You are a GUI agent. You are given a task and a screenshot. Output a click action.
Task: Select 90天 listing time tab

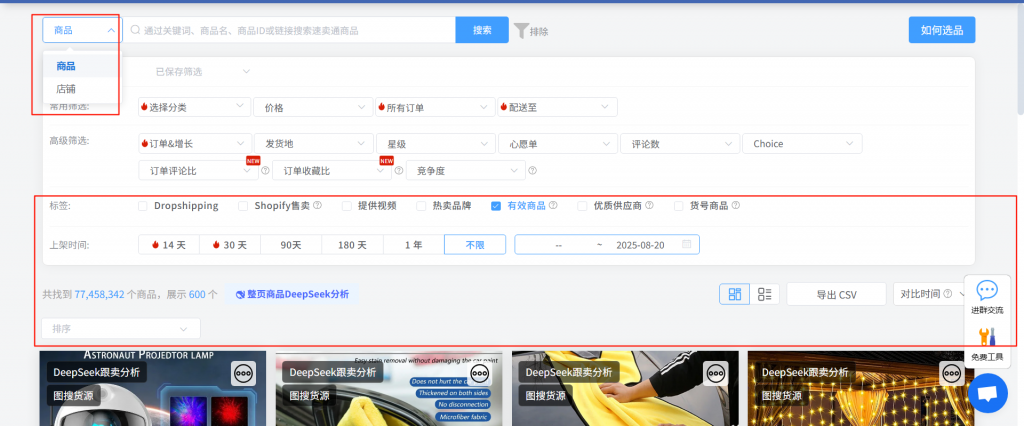tap(291, 245)
